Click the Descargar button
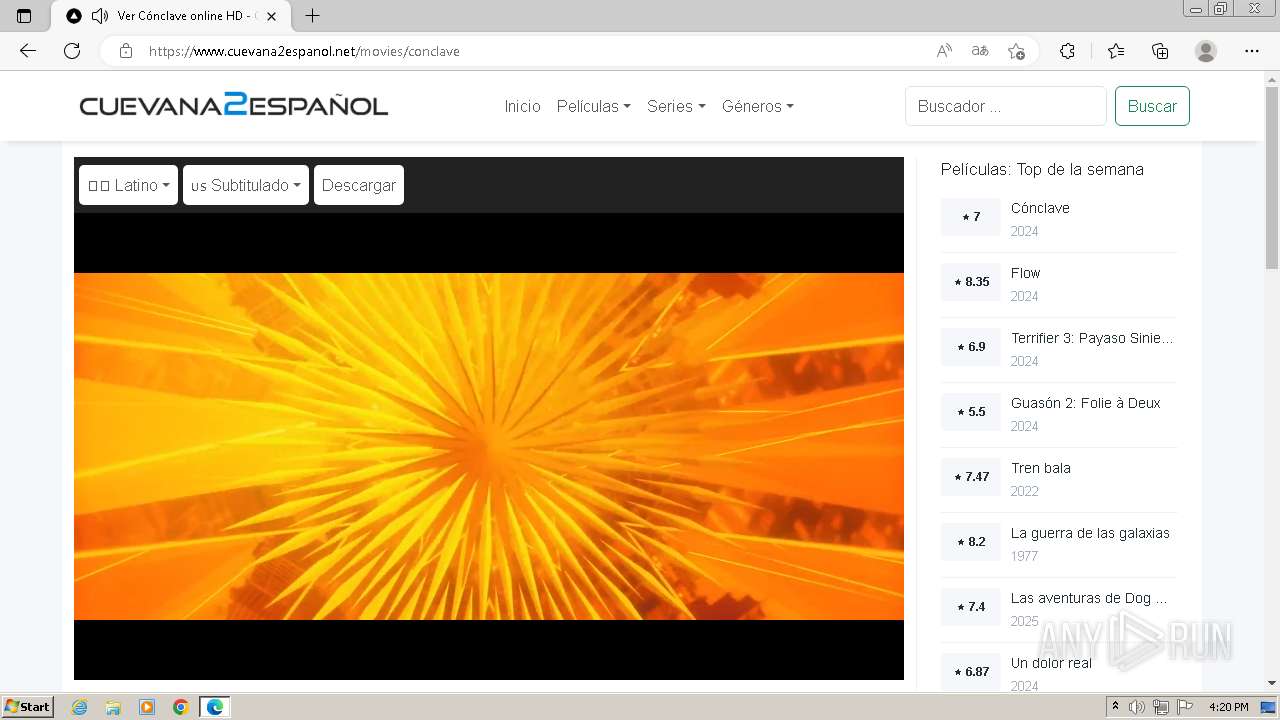 (x=359, y=185)
